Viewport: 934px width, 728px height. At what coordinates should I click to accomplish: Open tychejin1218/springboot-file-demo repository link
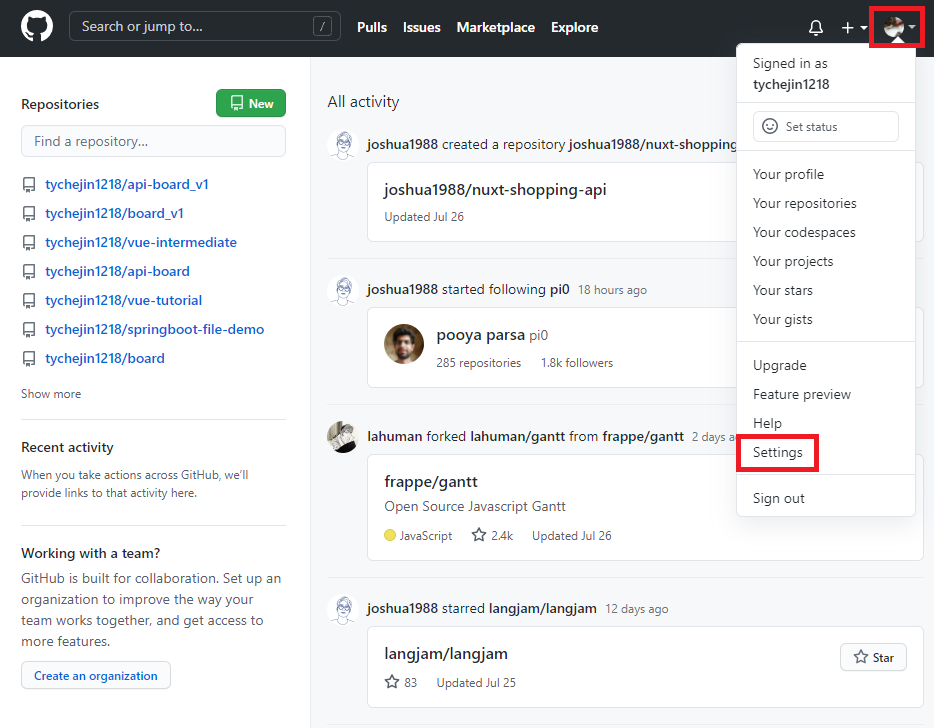coord(155,329)
